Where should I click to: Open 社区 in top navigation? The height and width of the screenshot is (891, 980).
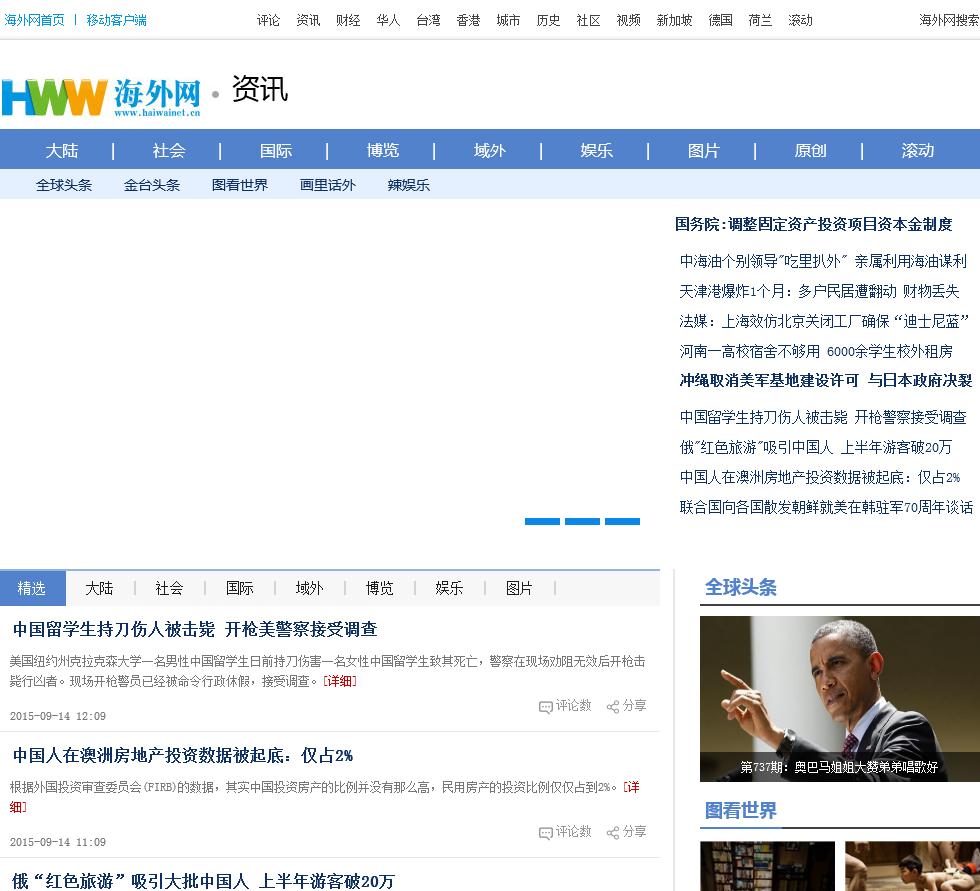pos(588,21)
